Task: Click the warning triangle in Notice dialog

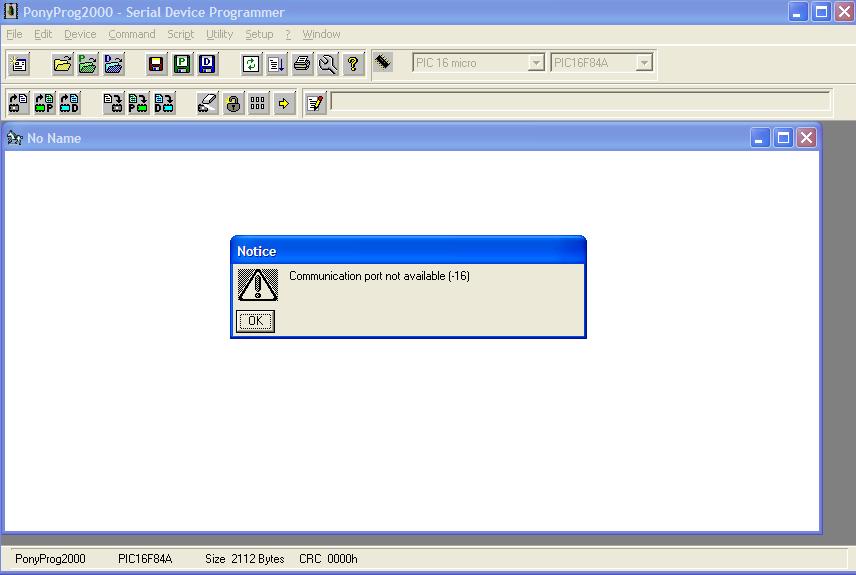Action: click(258, 284)
